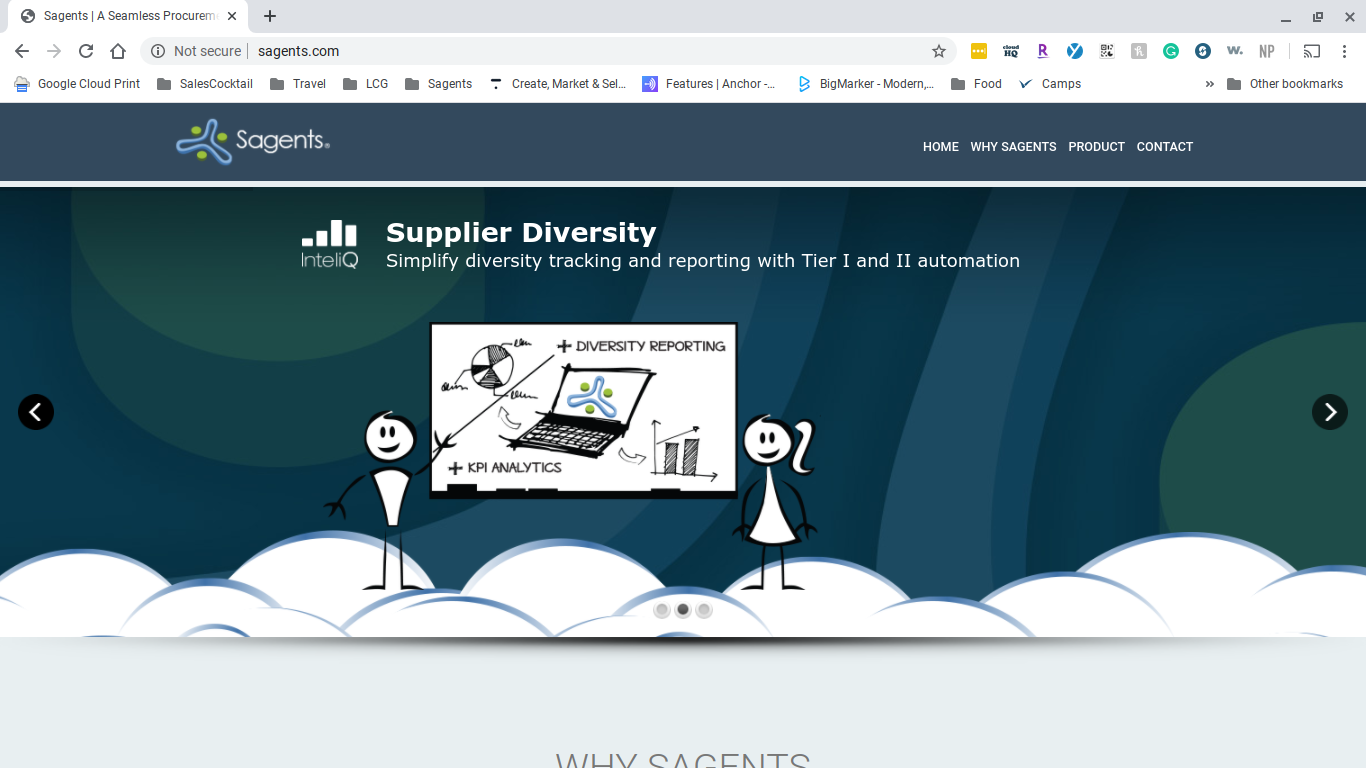Go back with the browser back arrow
The height and width of the screenshot is (768, 1366).
pyautogui.click(x=22, y=51)
